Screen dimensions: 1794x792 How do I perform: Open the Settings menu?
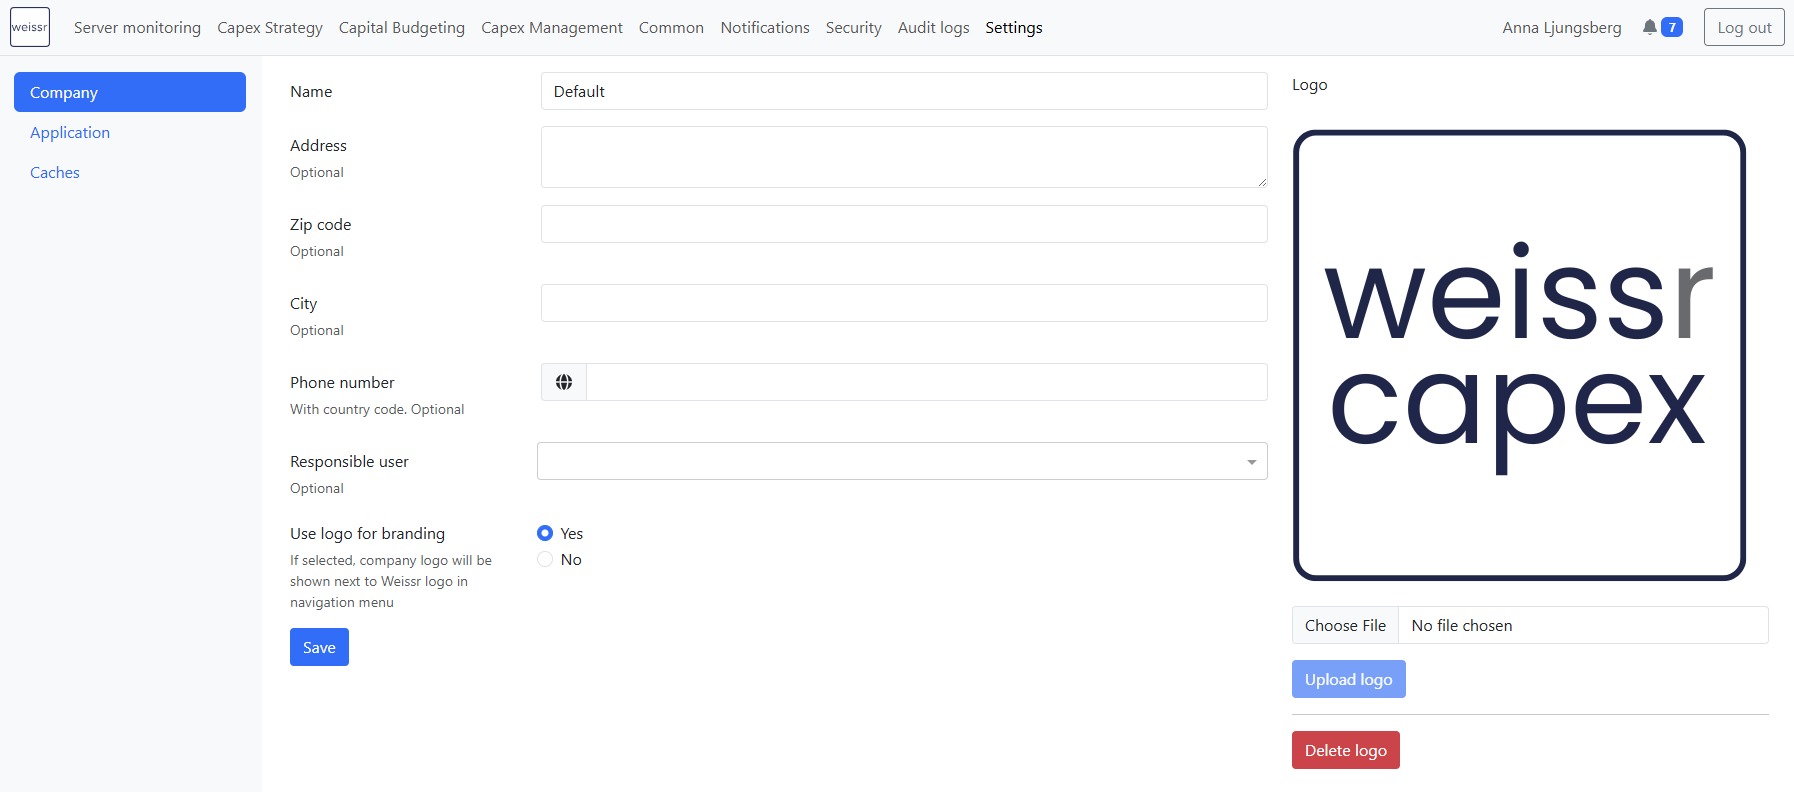click(x=1014, y=27)
